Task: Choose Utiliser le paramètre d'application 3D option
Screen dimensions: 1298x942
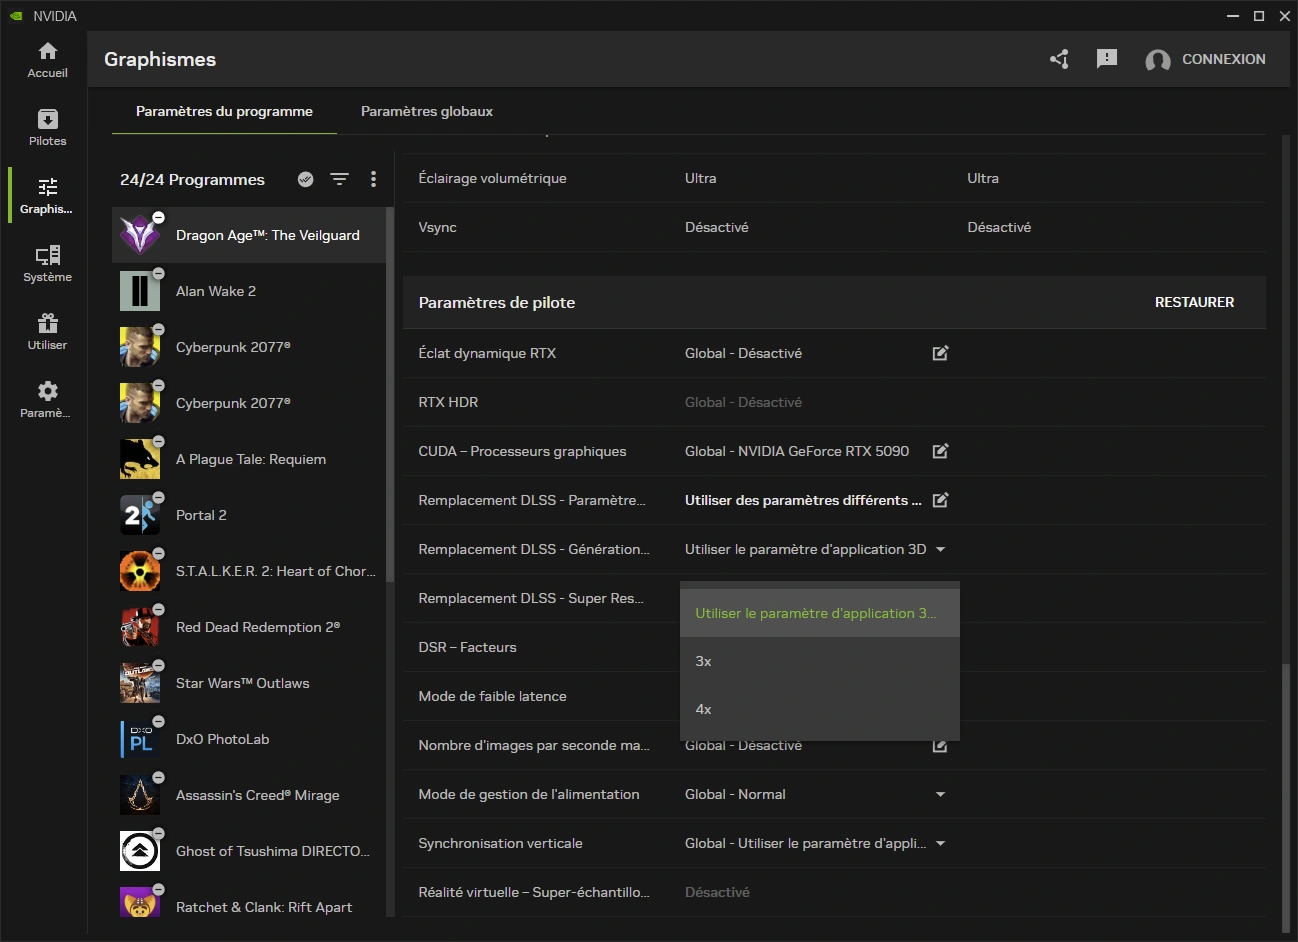Action: coord(820,613)
